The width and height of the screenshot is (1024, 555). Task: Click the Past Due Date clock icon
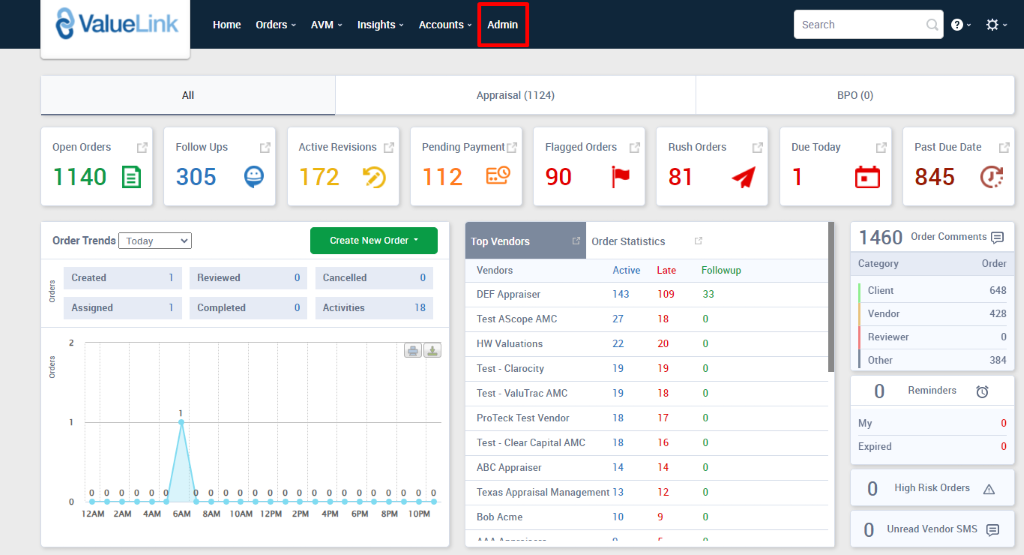pyautogui.click(x=991, y=177)
